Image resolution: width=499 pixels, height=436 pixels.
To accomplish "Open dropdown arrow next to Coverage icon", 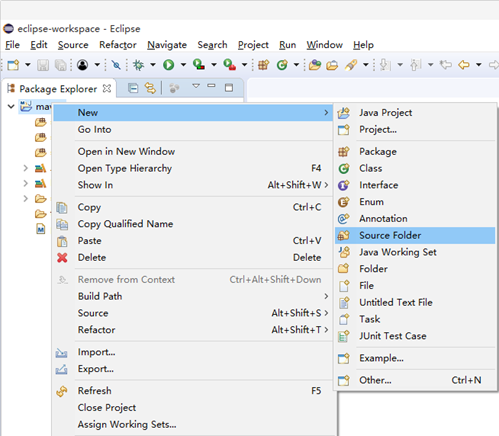I will tap(214, 65).
